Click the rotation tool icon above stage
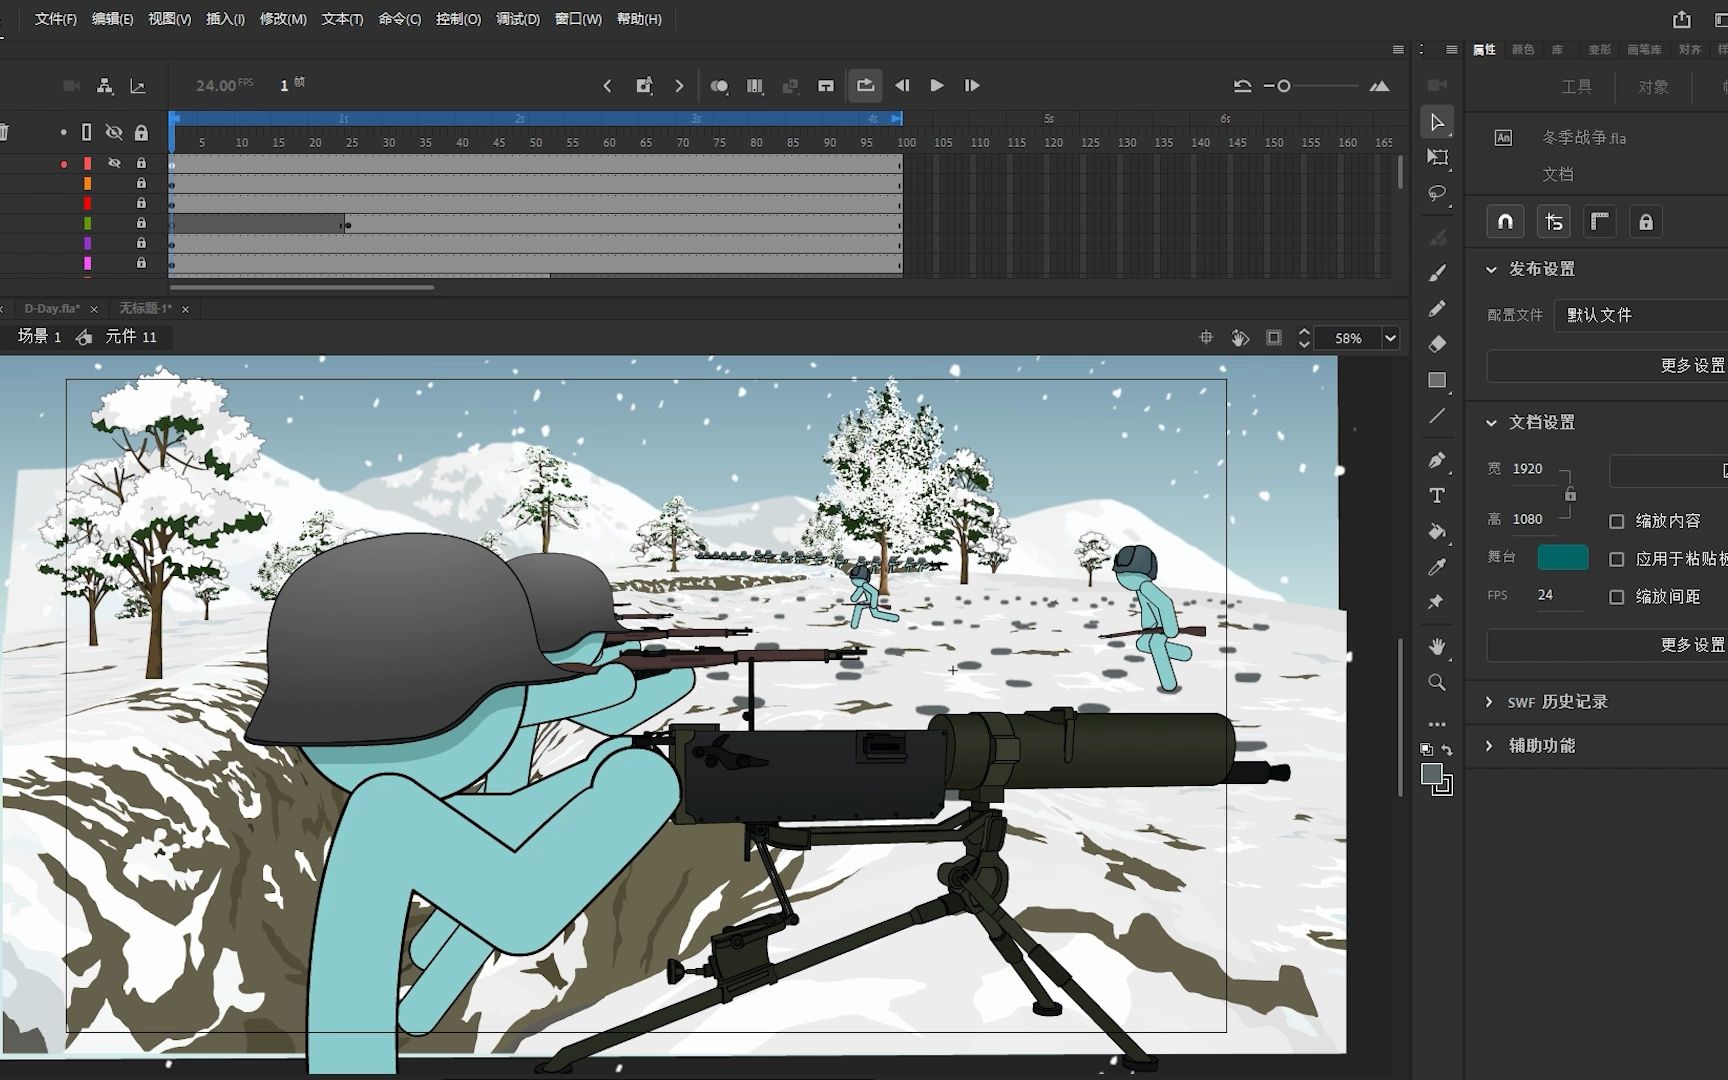This screenshot has width=1728, height=1080. pyautogui.click(x=1240, y=338)
